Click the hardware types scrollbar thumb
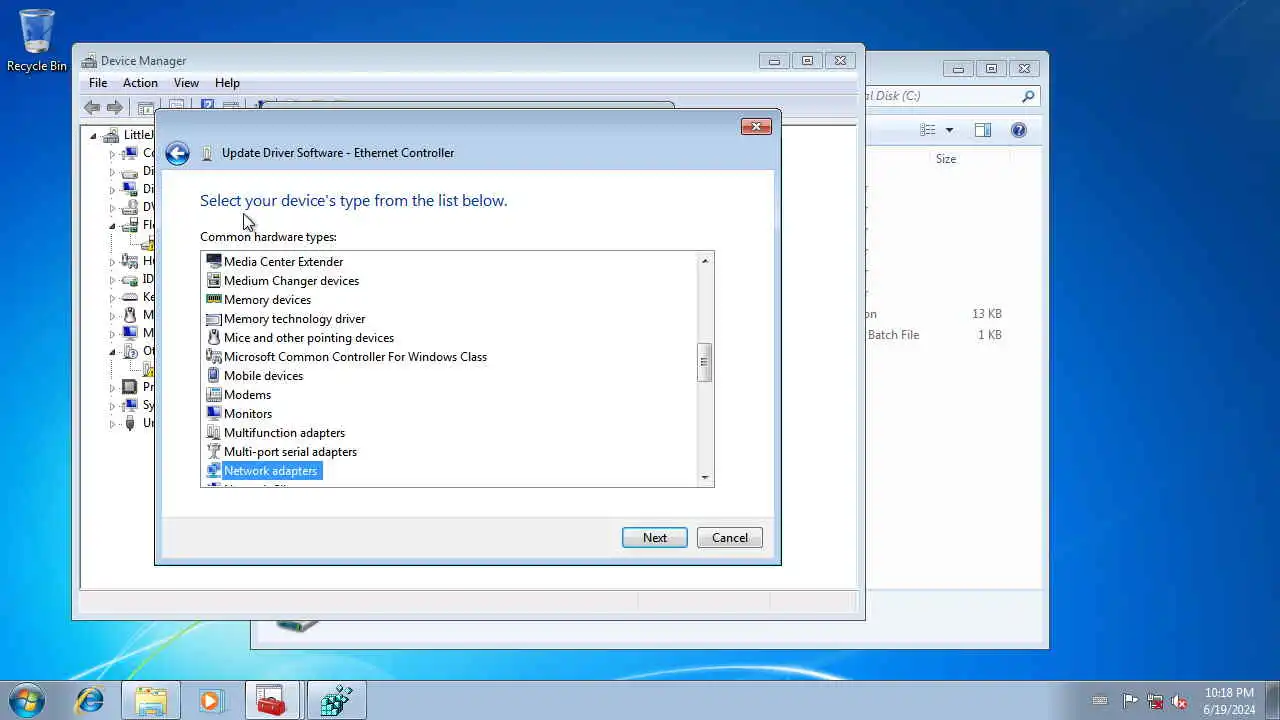Image resolution: width=1280 pixels, height=720 pixels. pyautogui.click(x=705, y=362)
